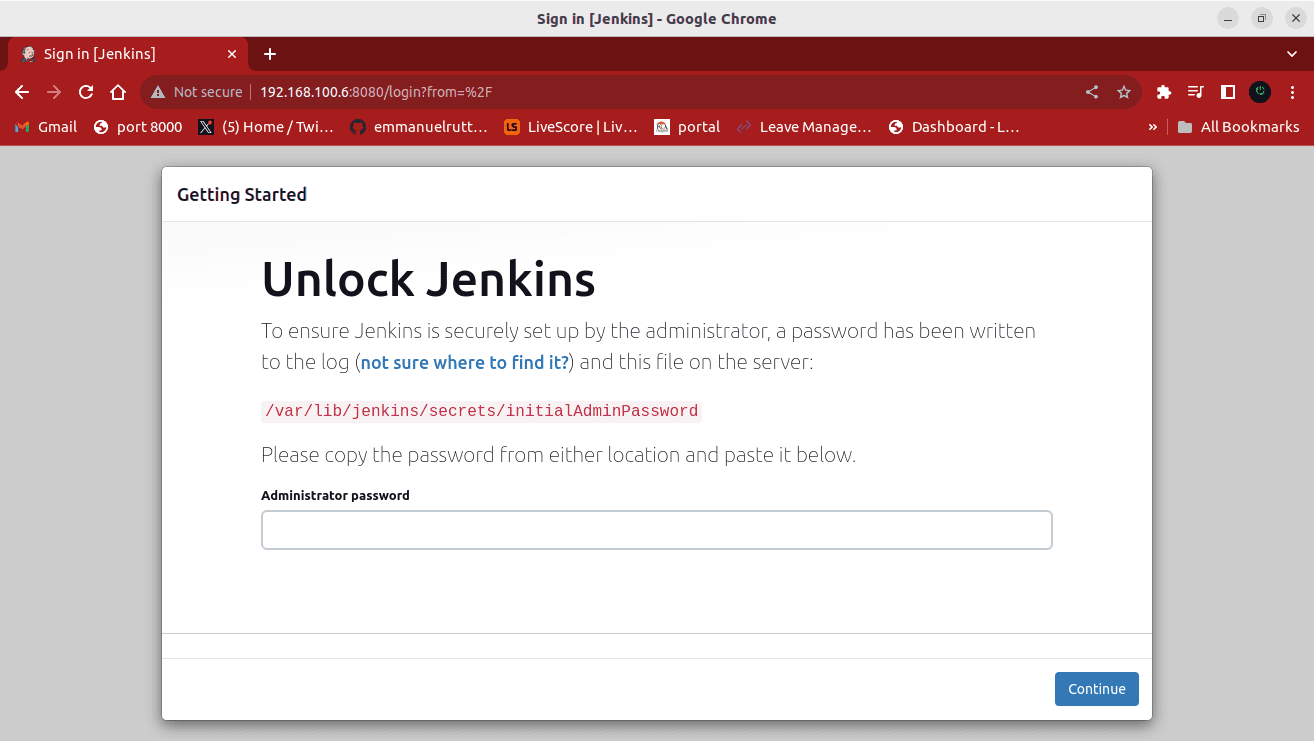Screen dimensions: 1314x741
Task: Share this page from address bar
Action: (x=1092, y=92)
